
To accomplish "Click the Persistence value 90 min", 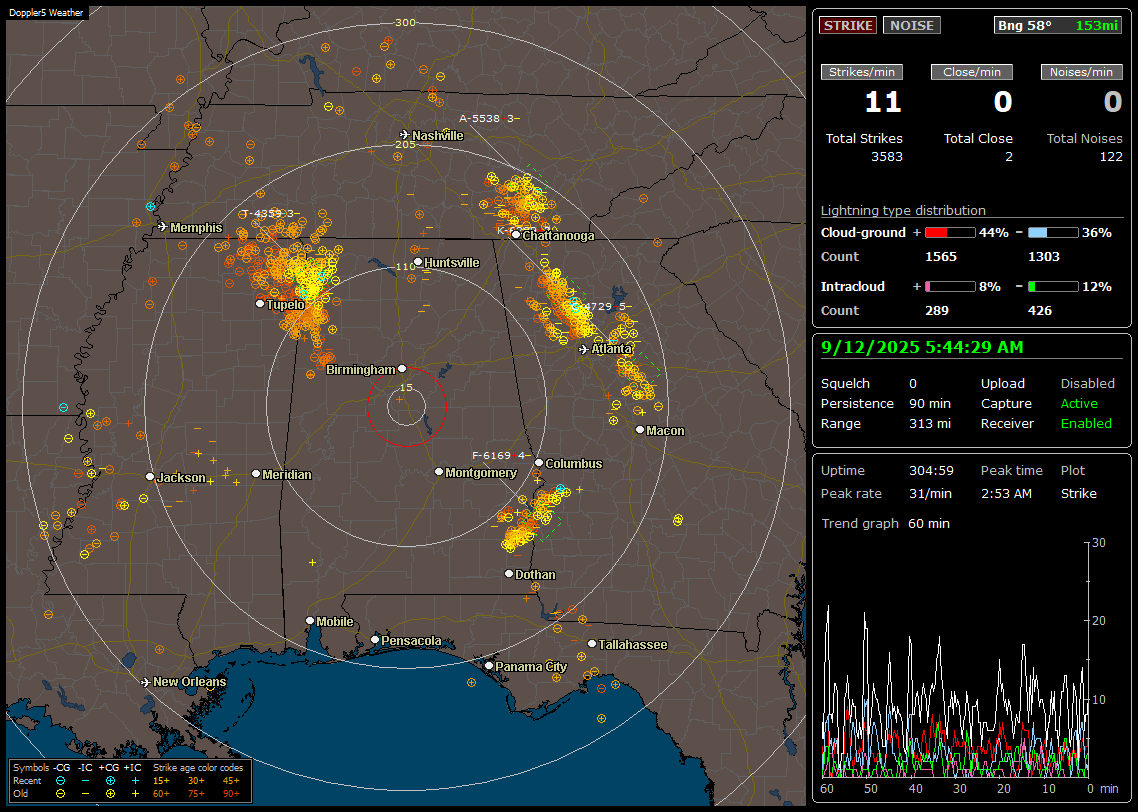I will 930,403.
